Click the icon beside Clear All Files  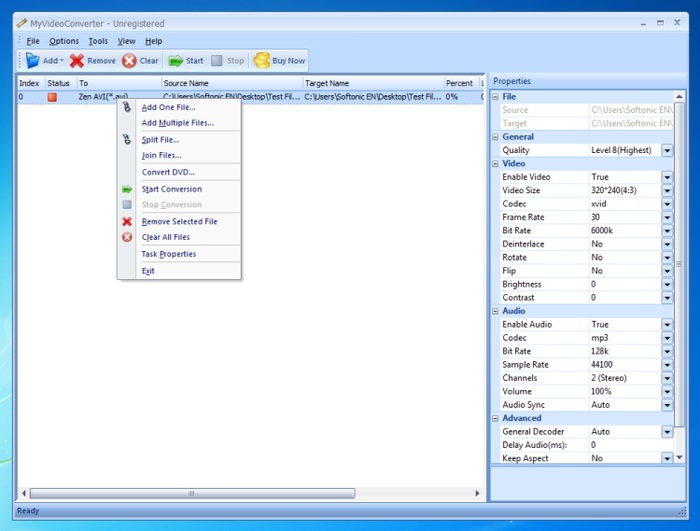[x=127, y=237]
